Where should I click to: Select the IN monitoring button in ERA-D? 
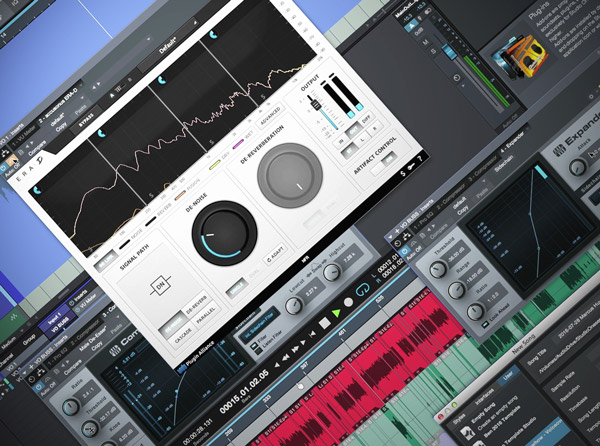[x=341, y=141]
